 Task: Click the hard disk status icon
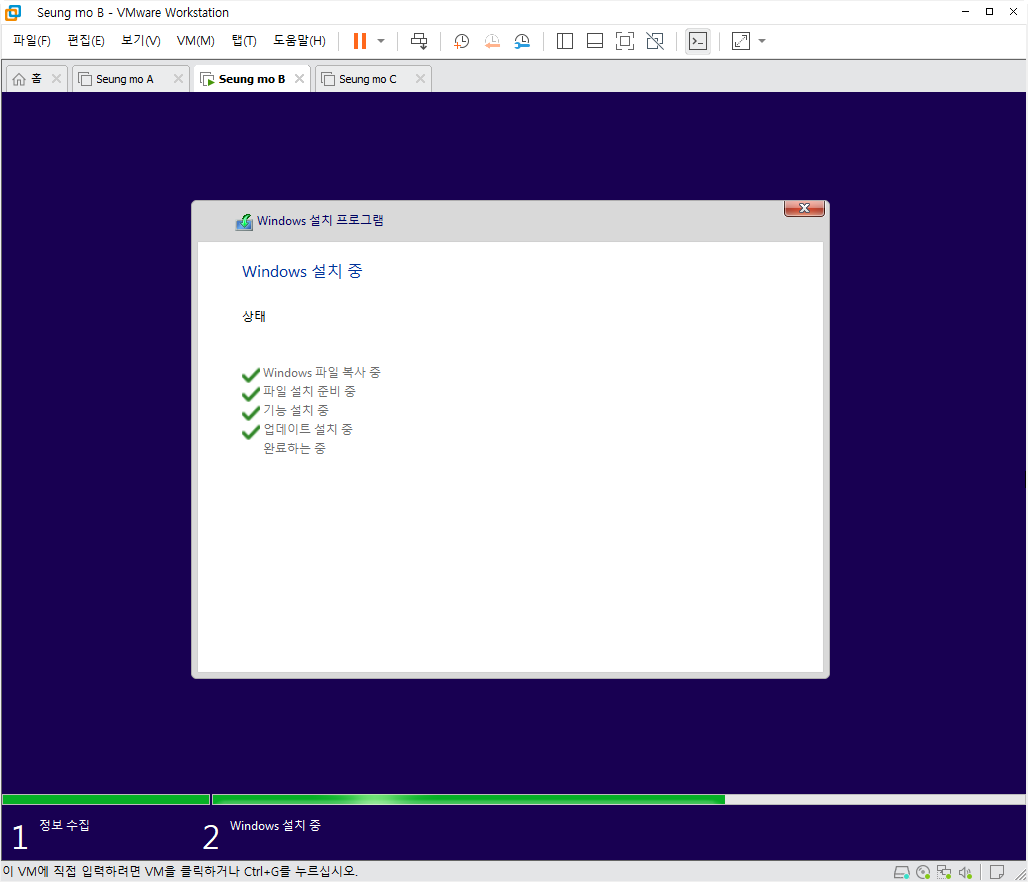[x=902, y=872]
